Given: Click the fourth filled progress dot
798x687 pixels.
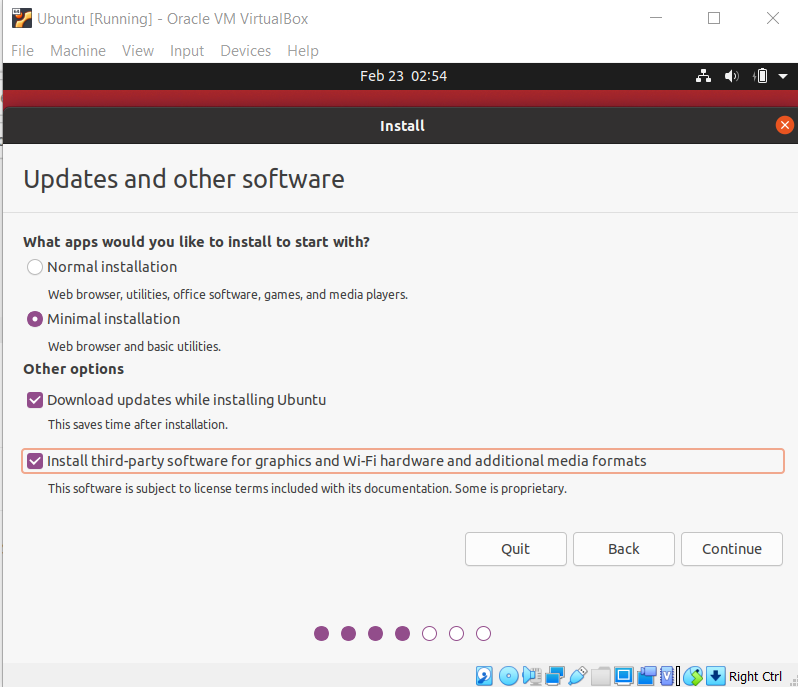Looking at the screenshot, I should coord(402,634).
